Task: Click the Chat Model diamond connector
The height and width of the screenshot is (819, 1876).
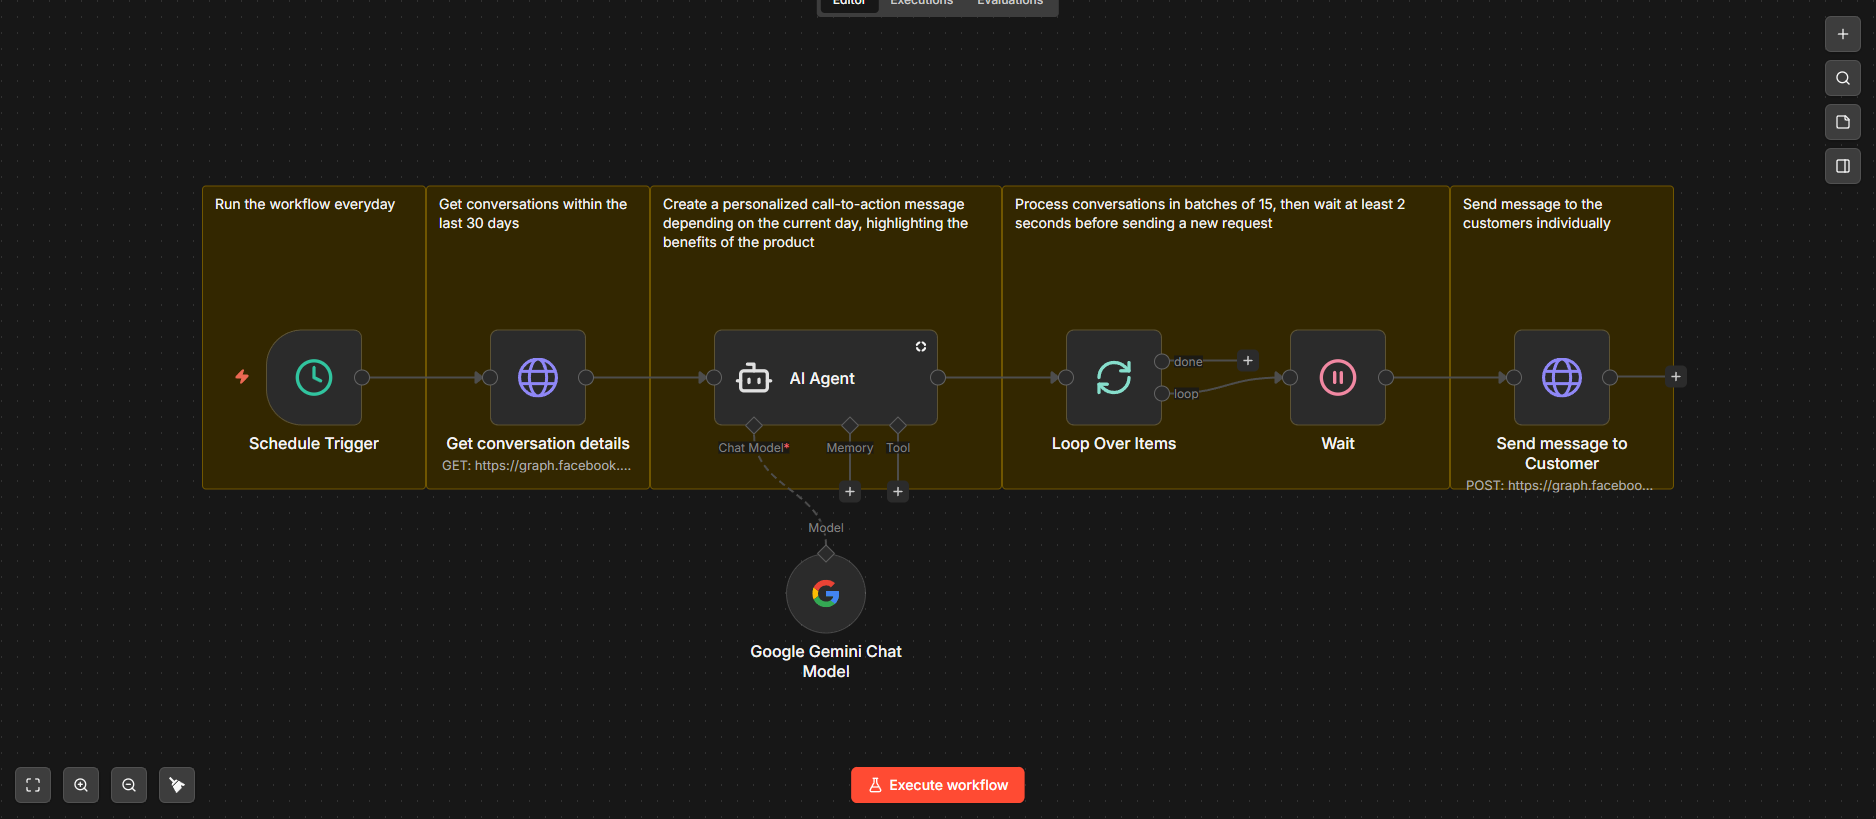Action: click(x=754, y=426)
